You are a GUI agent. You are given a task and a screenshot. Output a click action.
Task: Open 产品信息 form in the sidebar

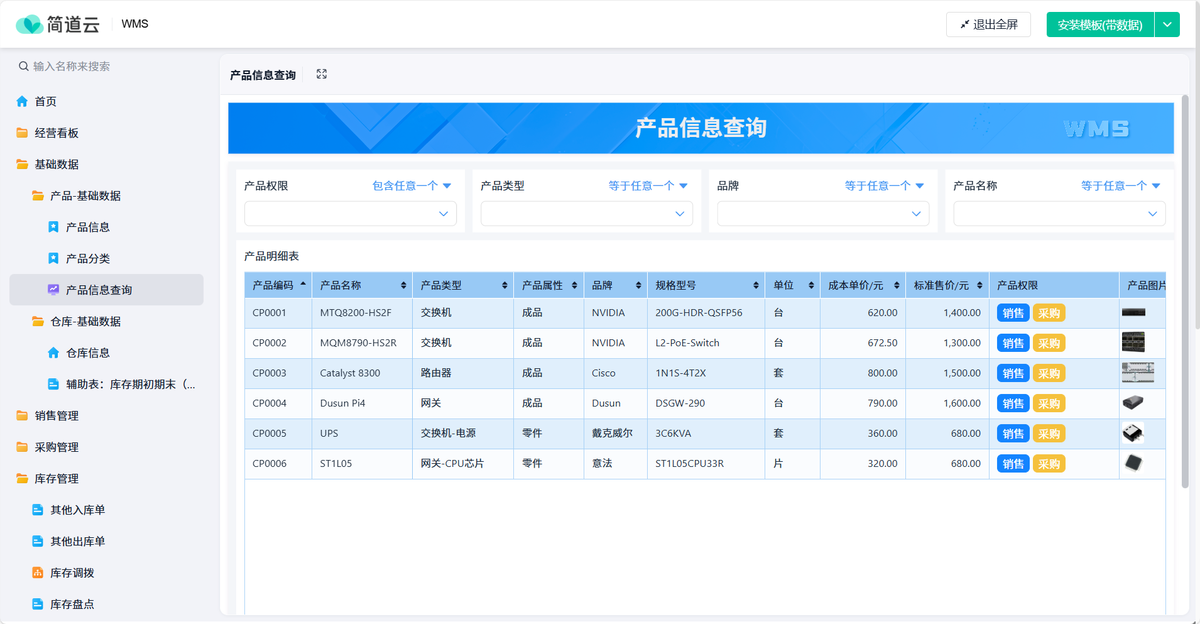tap(87, 227)
